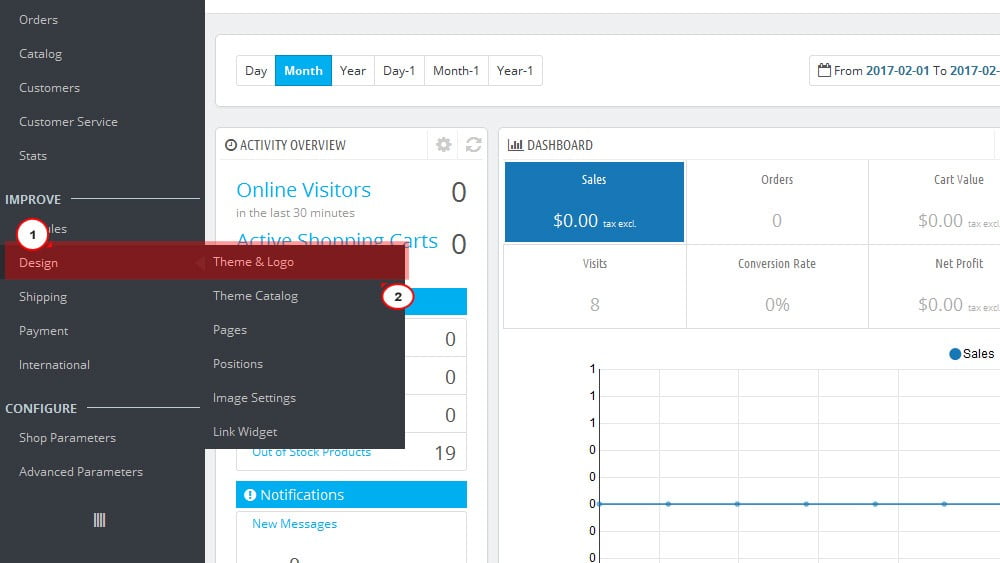Select the Sales tile in Dashboard

[594, 202]
